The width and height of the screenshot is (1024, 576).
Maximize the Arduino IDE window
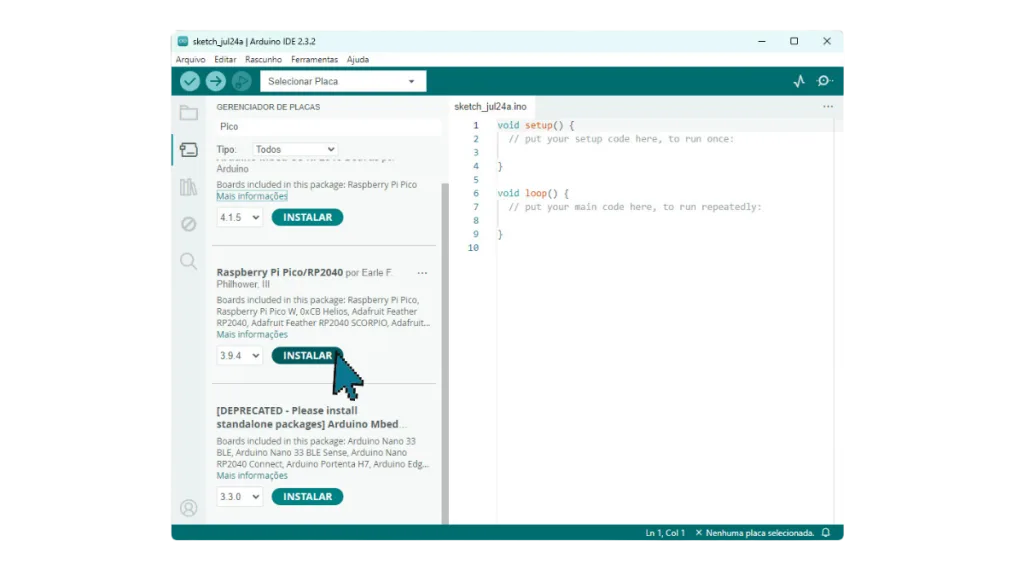coord(794,41)
